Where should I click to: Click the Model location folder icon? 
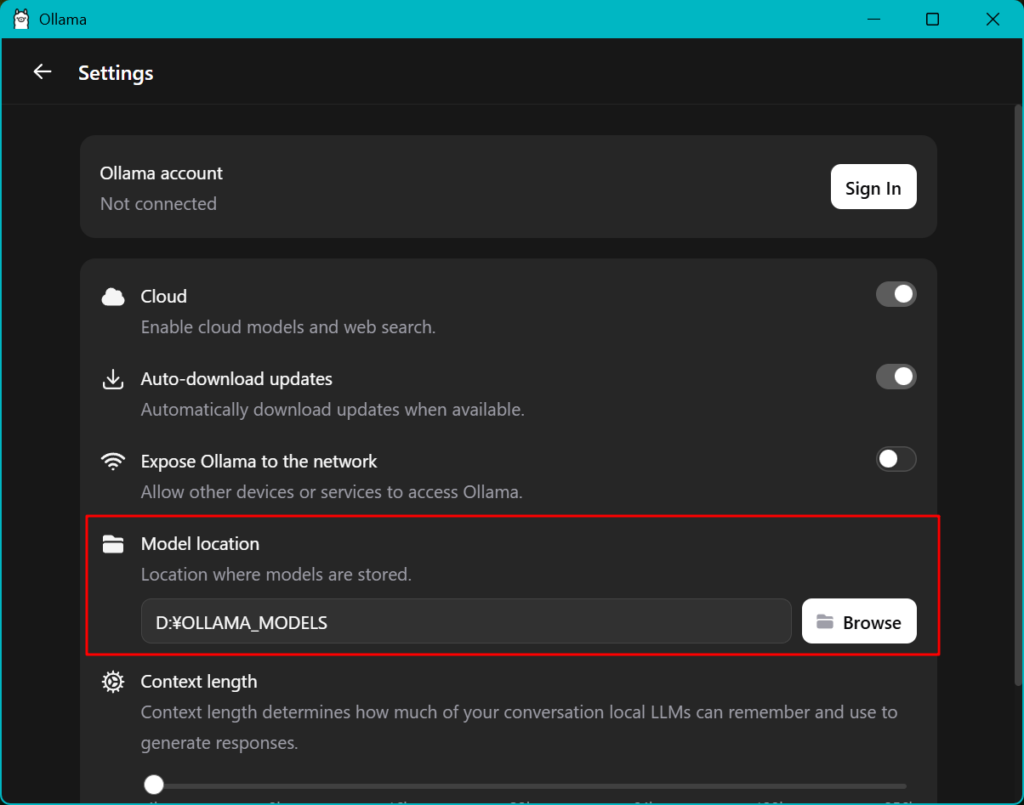(113, 544)
